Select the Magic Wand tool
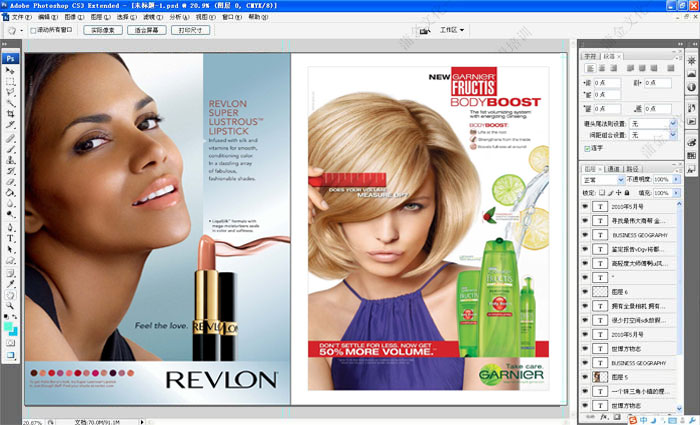The width and height of the screenshot is (700, 425). pos(10,103)
